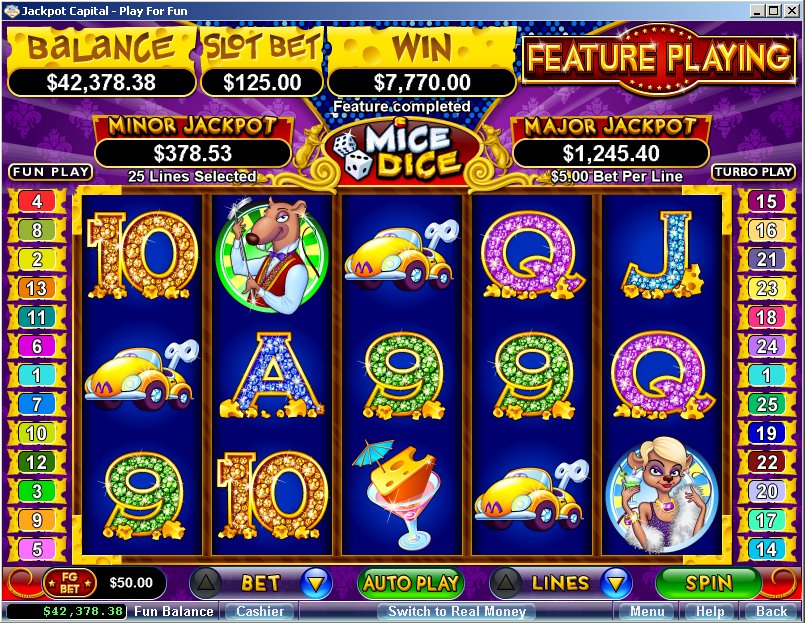Toggle Turbo Play mode
Screen dimensions: 805x623
click(753, 172)
